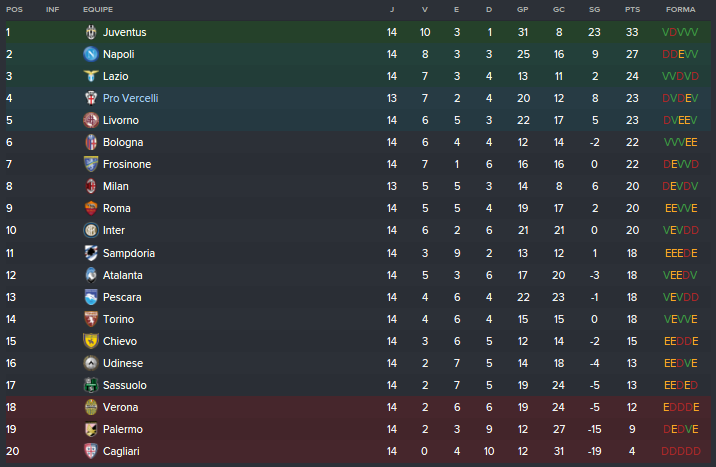Click the Juventus club crest icon
This screenshot has width=716, height=467.
click(91, 32)
